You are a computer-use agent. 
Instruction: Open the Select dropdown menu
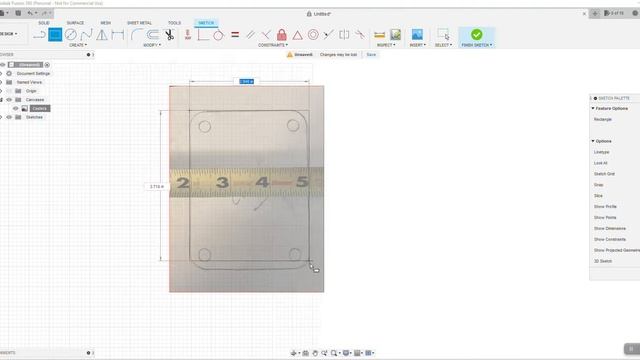tap(443, 45)
